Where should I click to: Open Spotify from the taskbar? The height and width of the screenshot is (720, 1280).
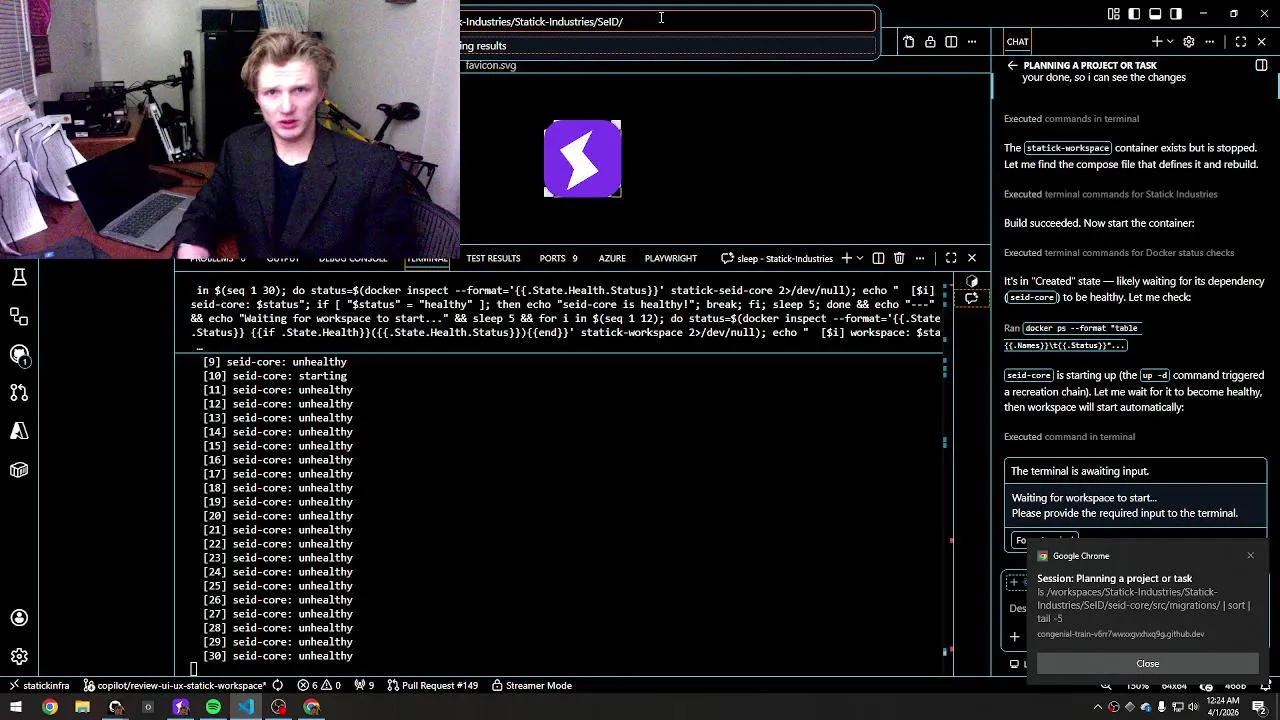213,707
